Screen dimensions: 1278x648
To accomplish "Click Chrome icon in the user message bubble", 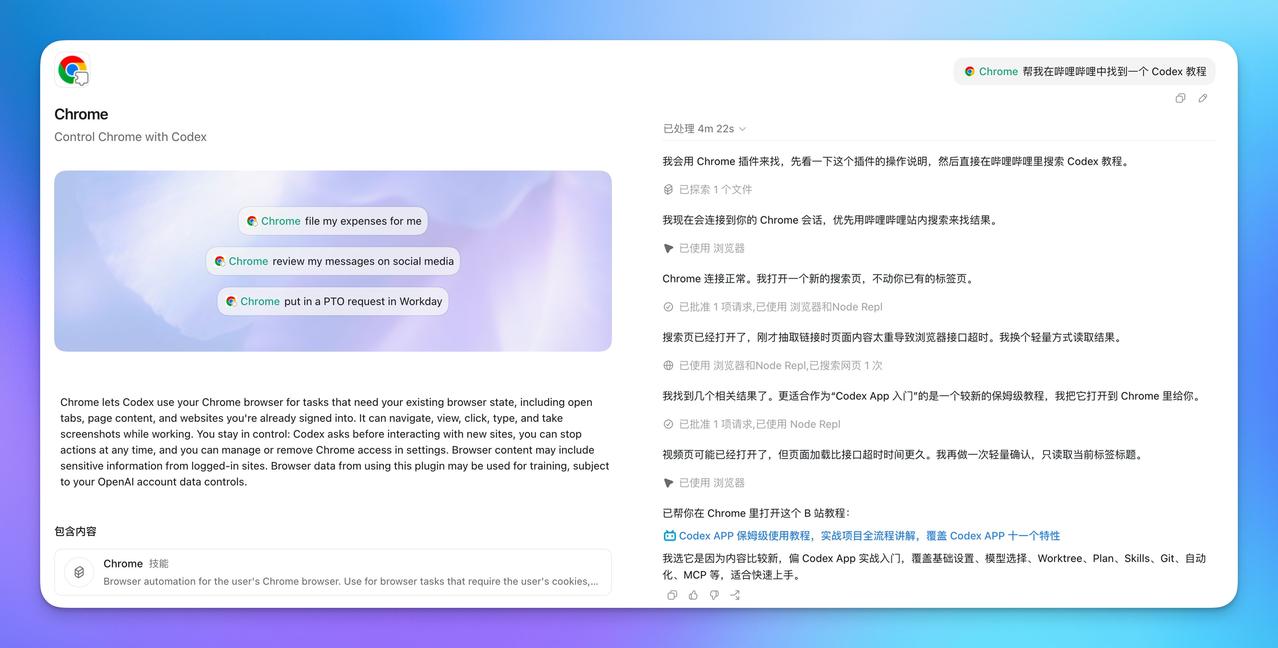I will pyautogui.click(x=969, y=71).
